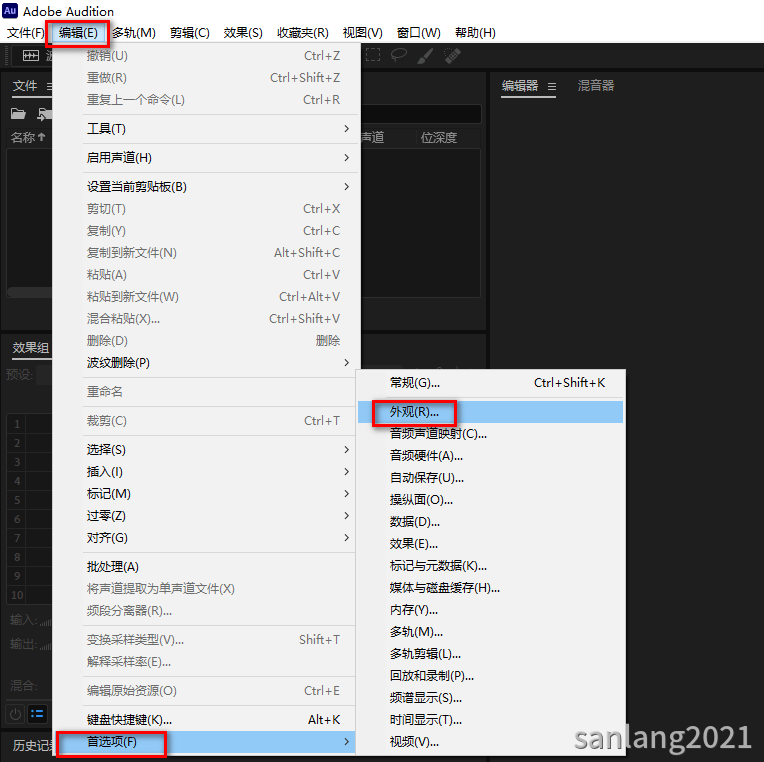Open 效果(E)... preferences
The image size is (764, 762).
[490, 544]
